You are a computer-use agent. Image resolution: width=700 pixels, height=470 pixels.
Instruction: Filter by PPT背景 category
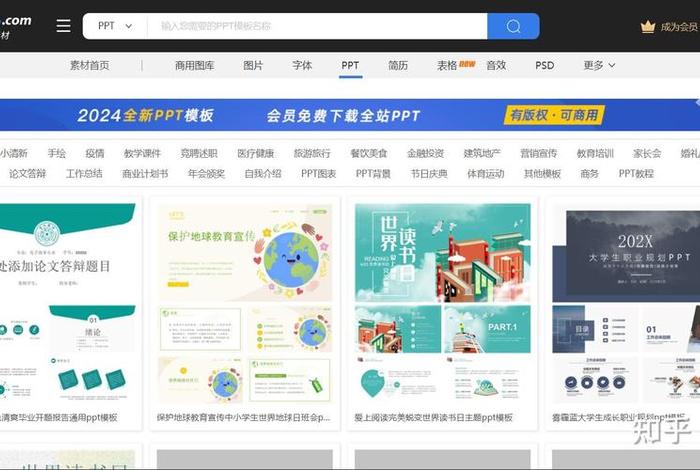[x=373, y=173]
